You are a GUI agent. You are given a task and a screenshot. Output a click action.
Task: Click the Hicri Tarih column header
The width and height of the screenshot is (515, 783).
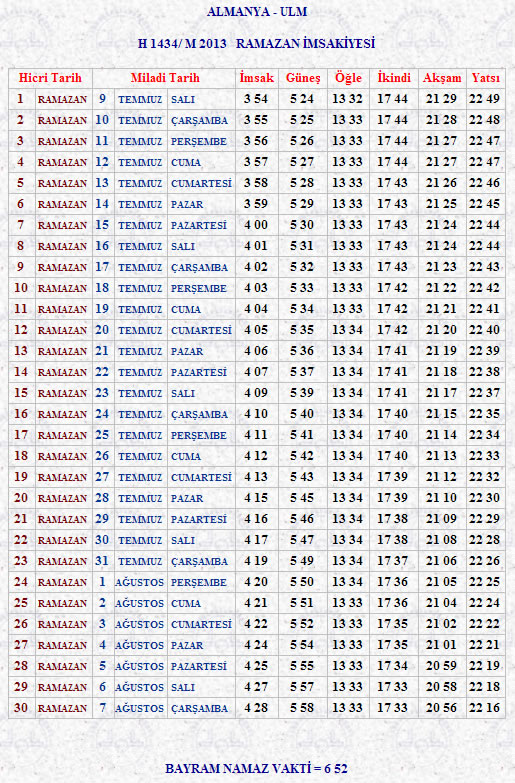pyautogui.click(x=50, y=78)
